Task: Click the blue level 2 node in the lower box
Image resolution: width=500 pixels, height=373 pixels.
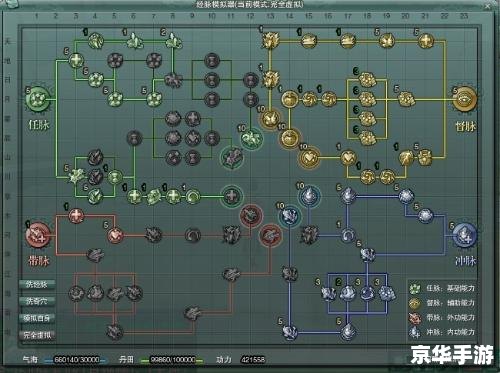Action: coord(347,293)
